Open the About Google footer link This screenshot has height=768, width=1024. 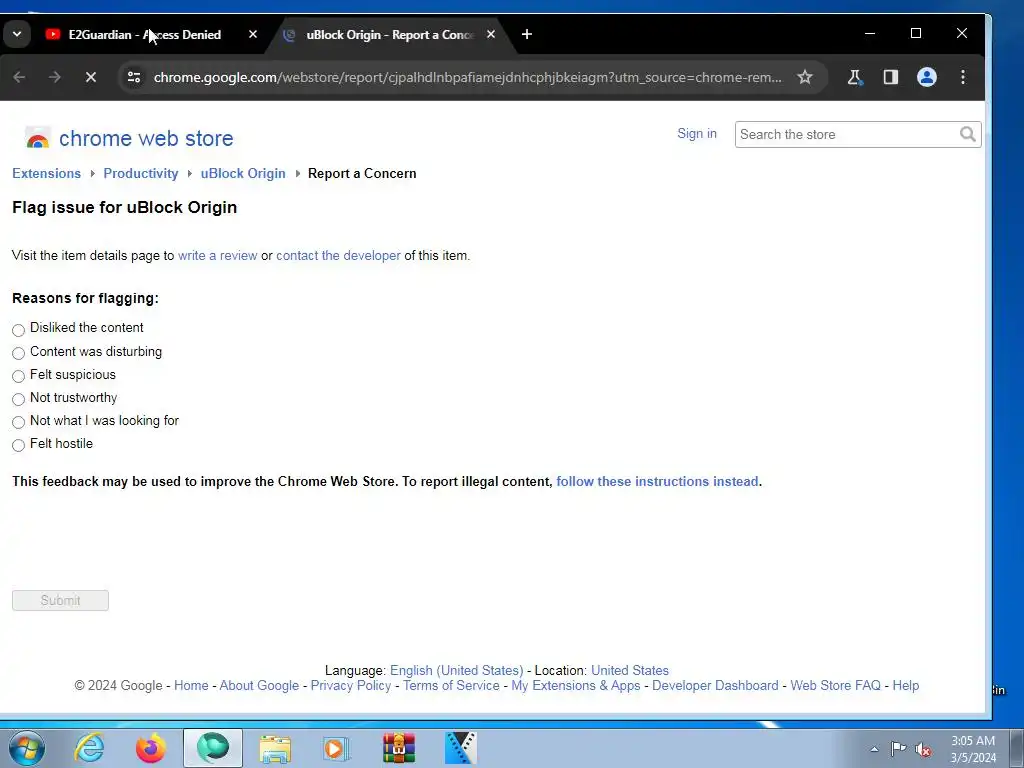coord(259,686)
